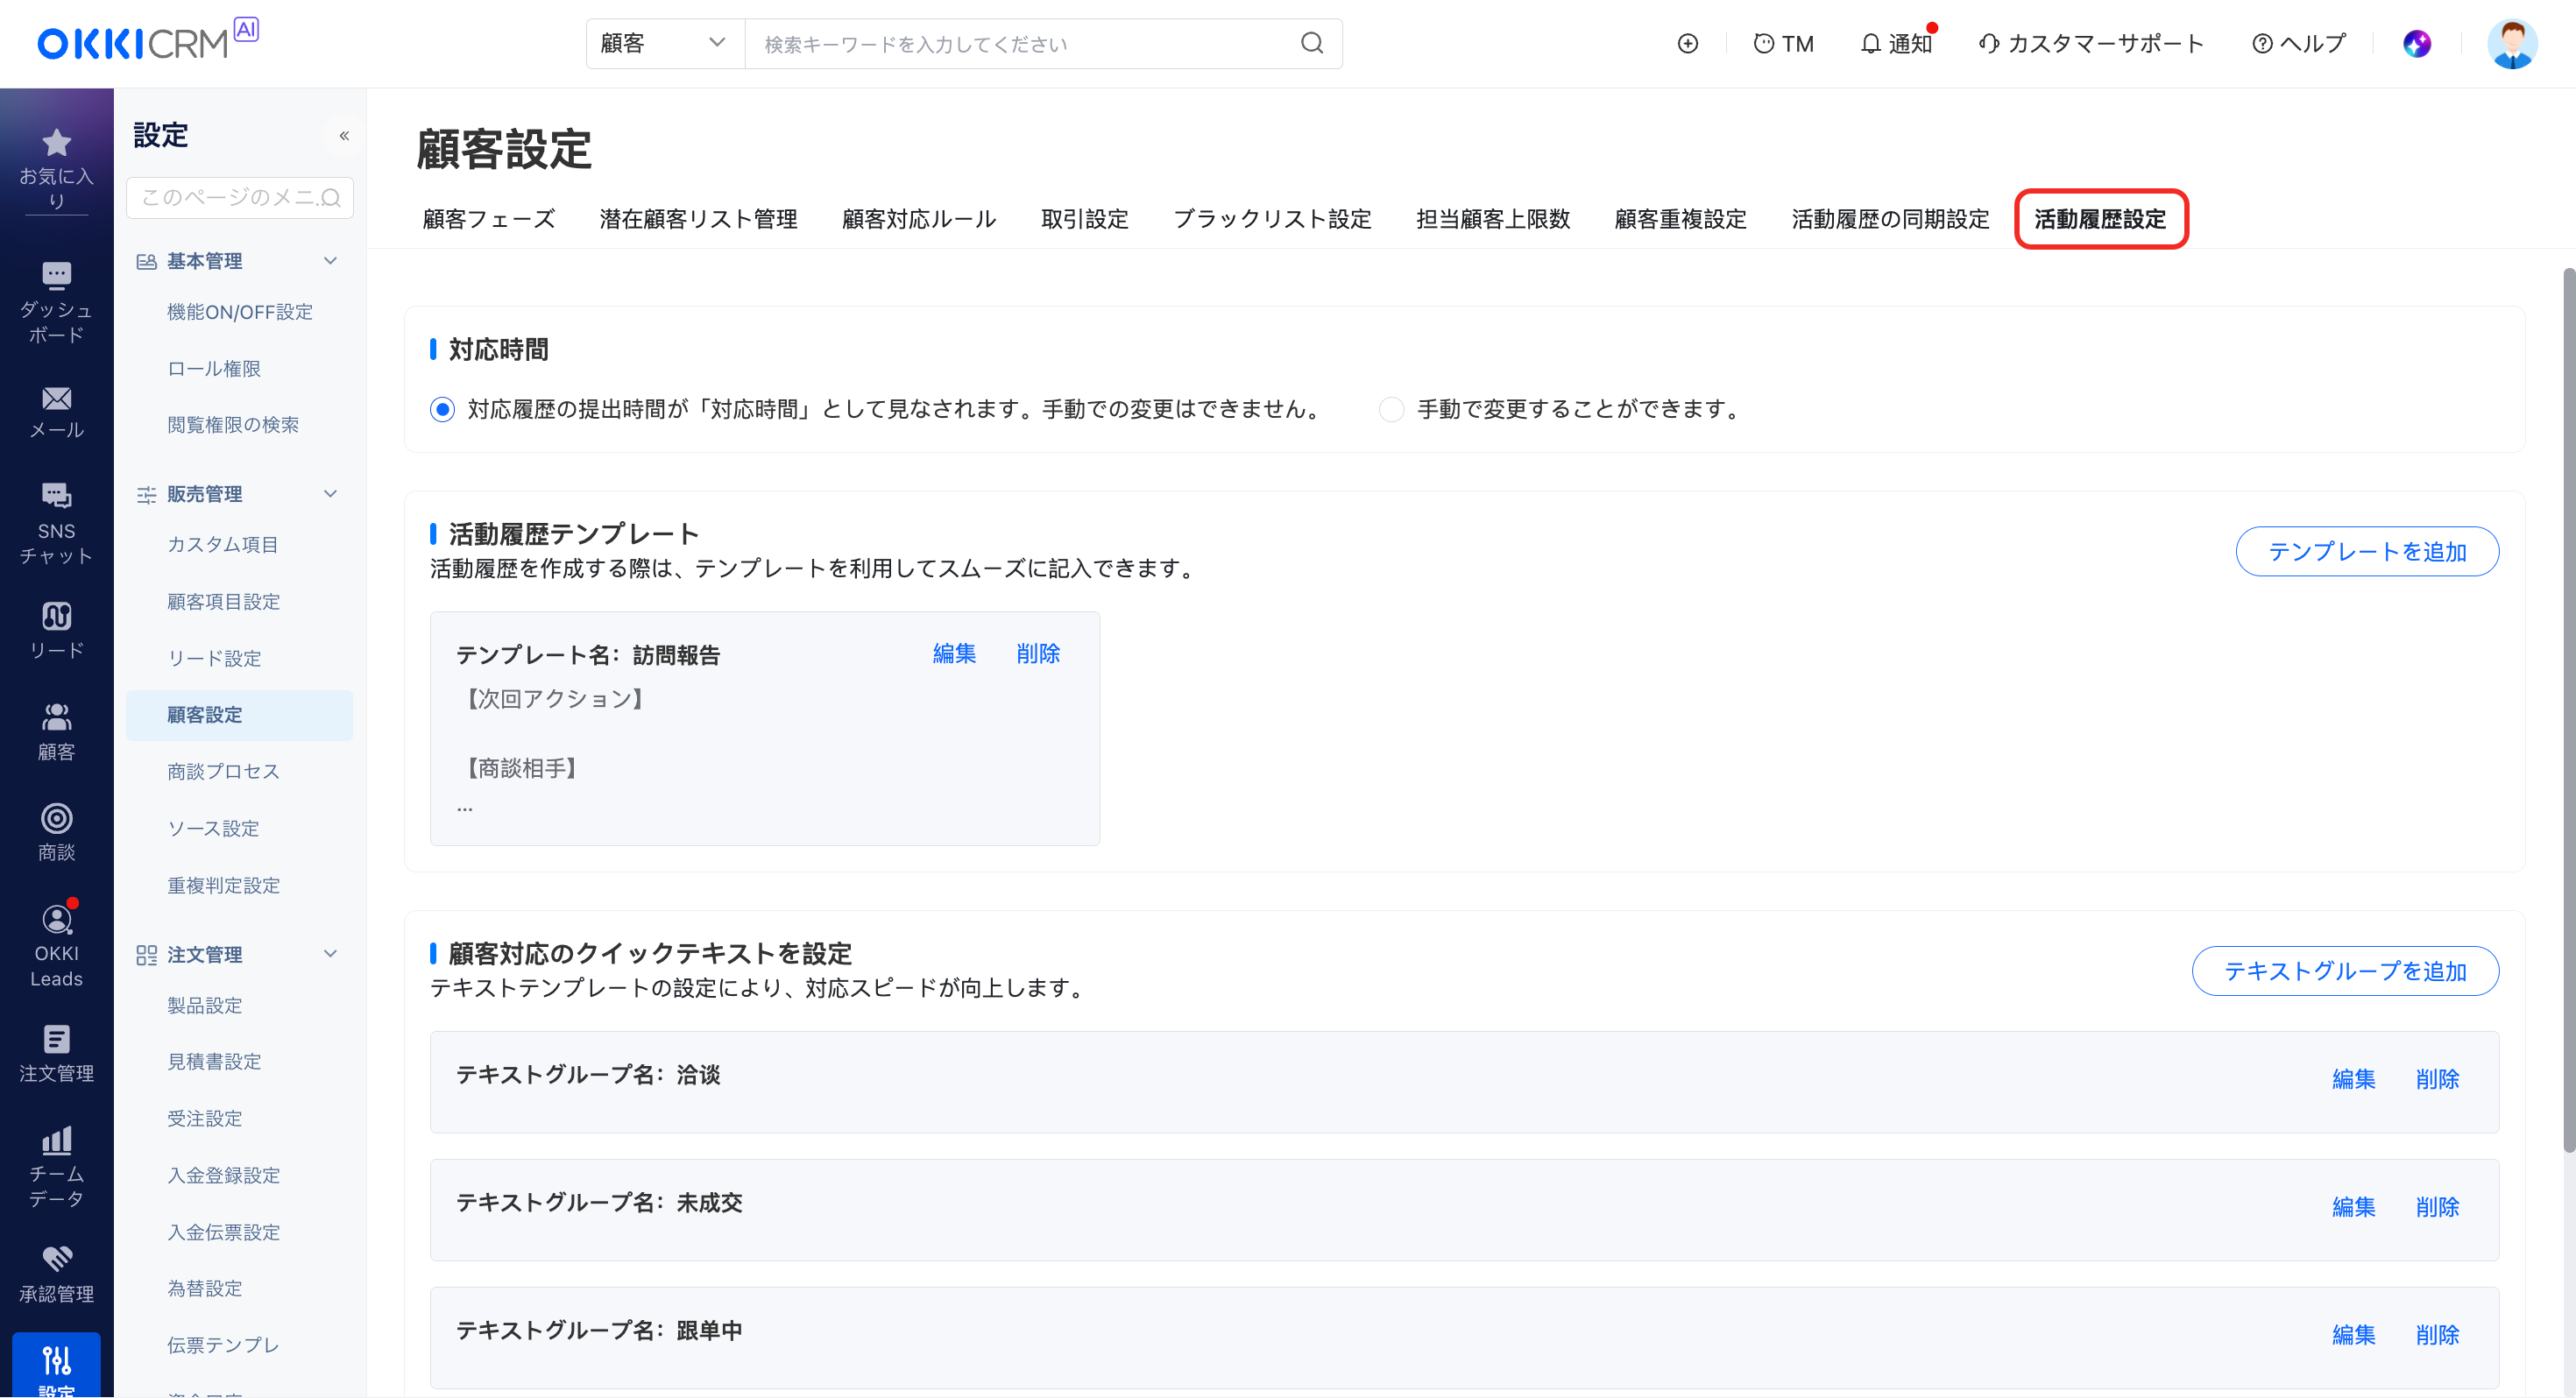Delete the 跟单中 text group
The width and height of the screenshot is (2576, 1398).
click(2438, 1335)
